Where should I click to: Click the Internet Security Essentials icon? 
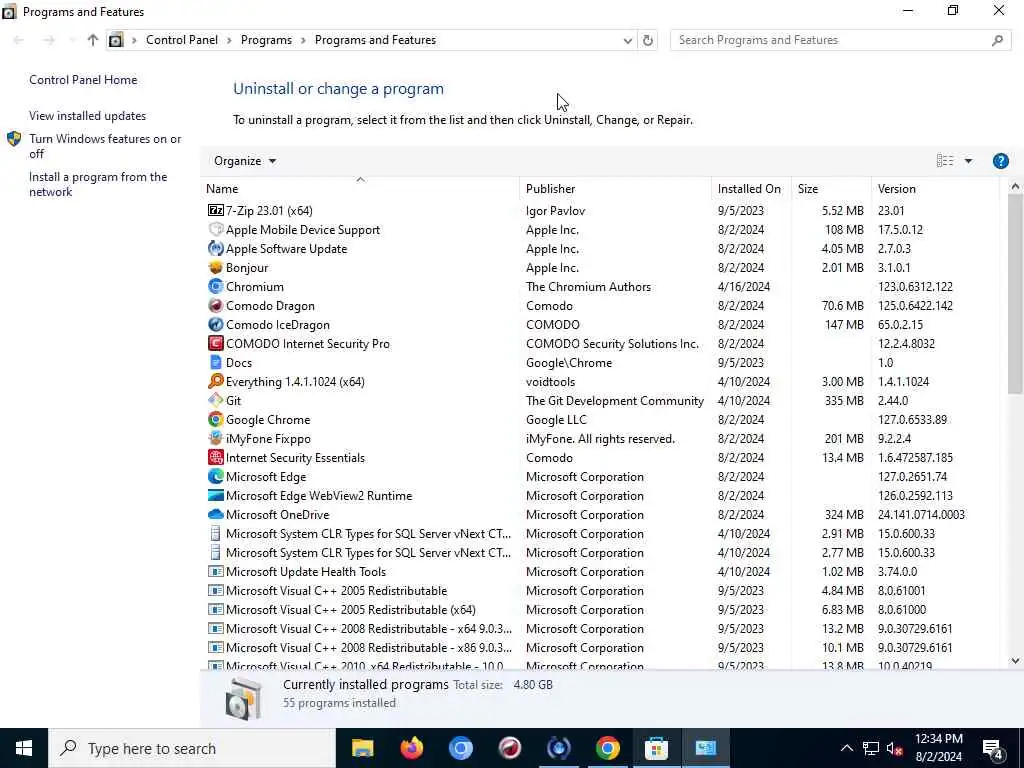tap(216, 457)
